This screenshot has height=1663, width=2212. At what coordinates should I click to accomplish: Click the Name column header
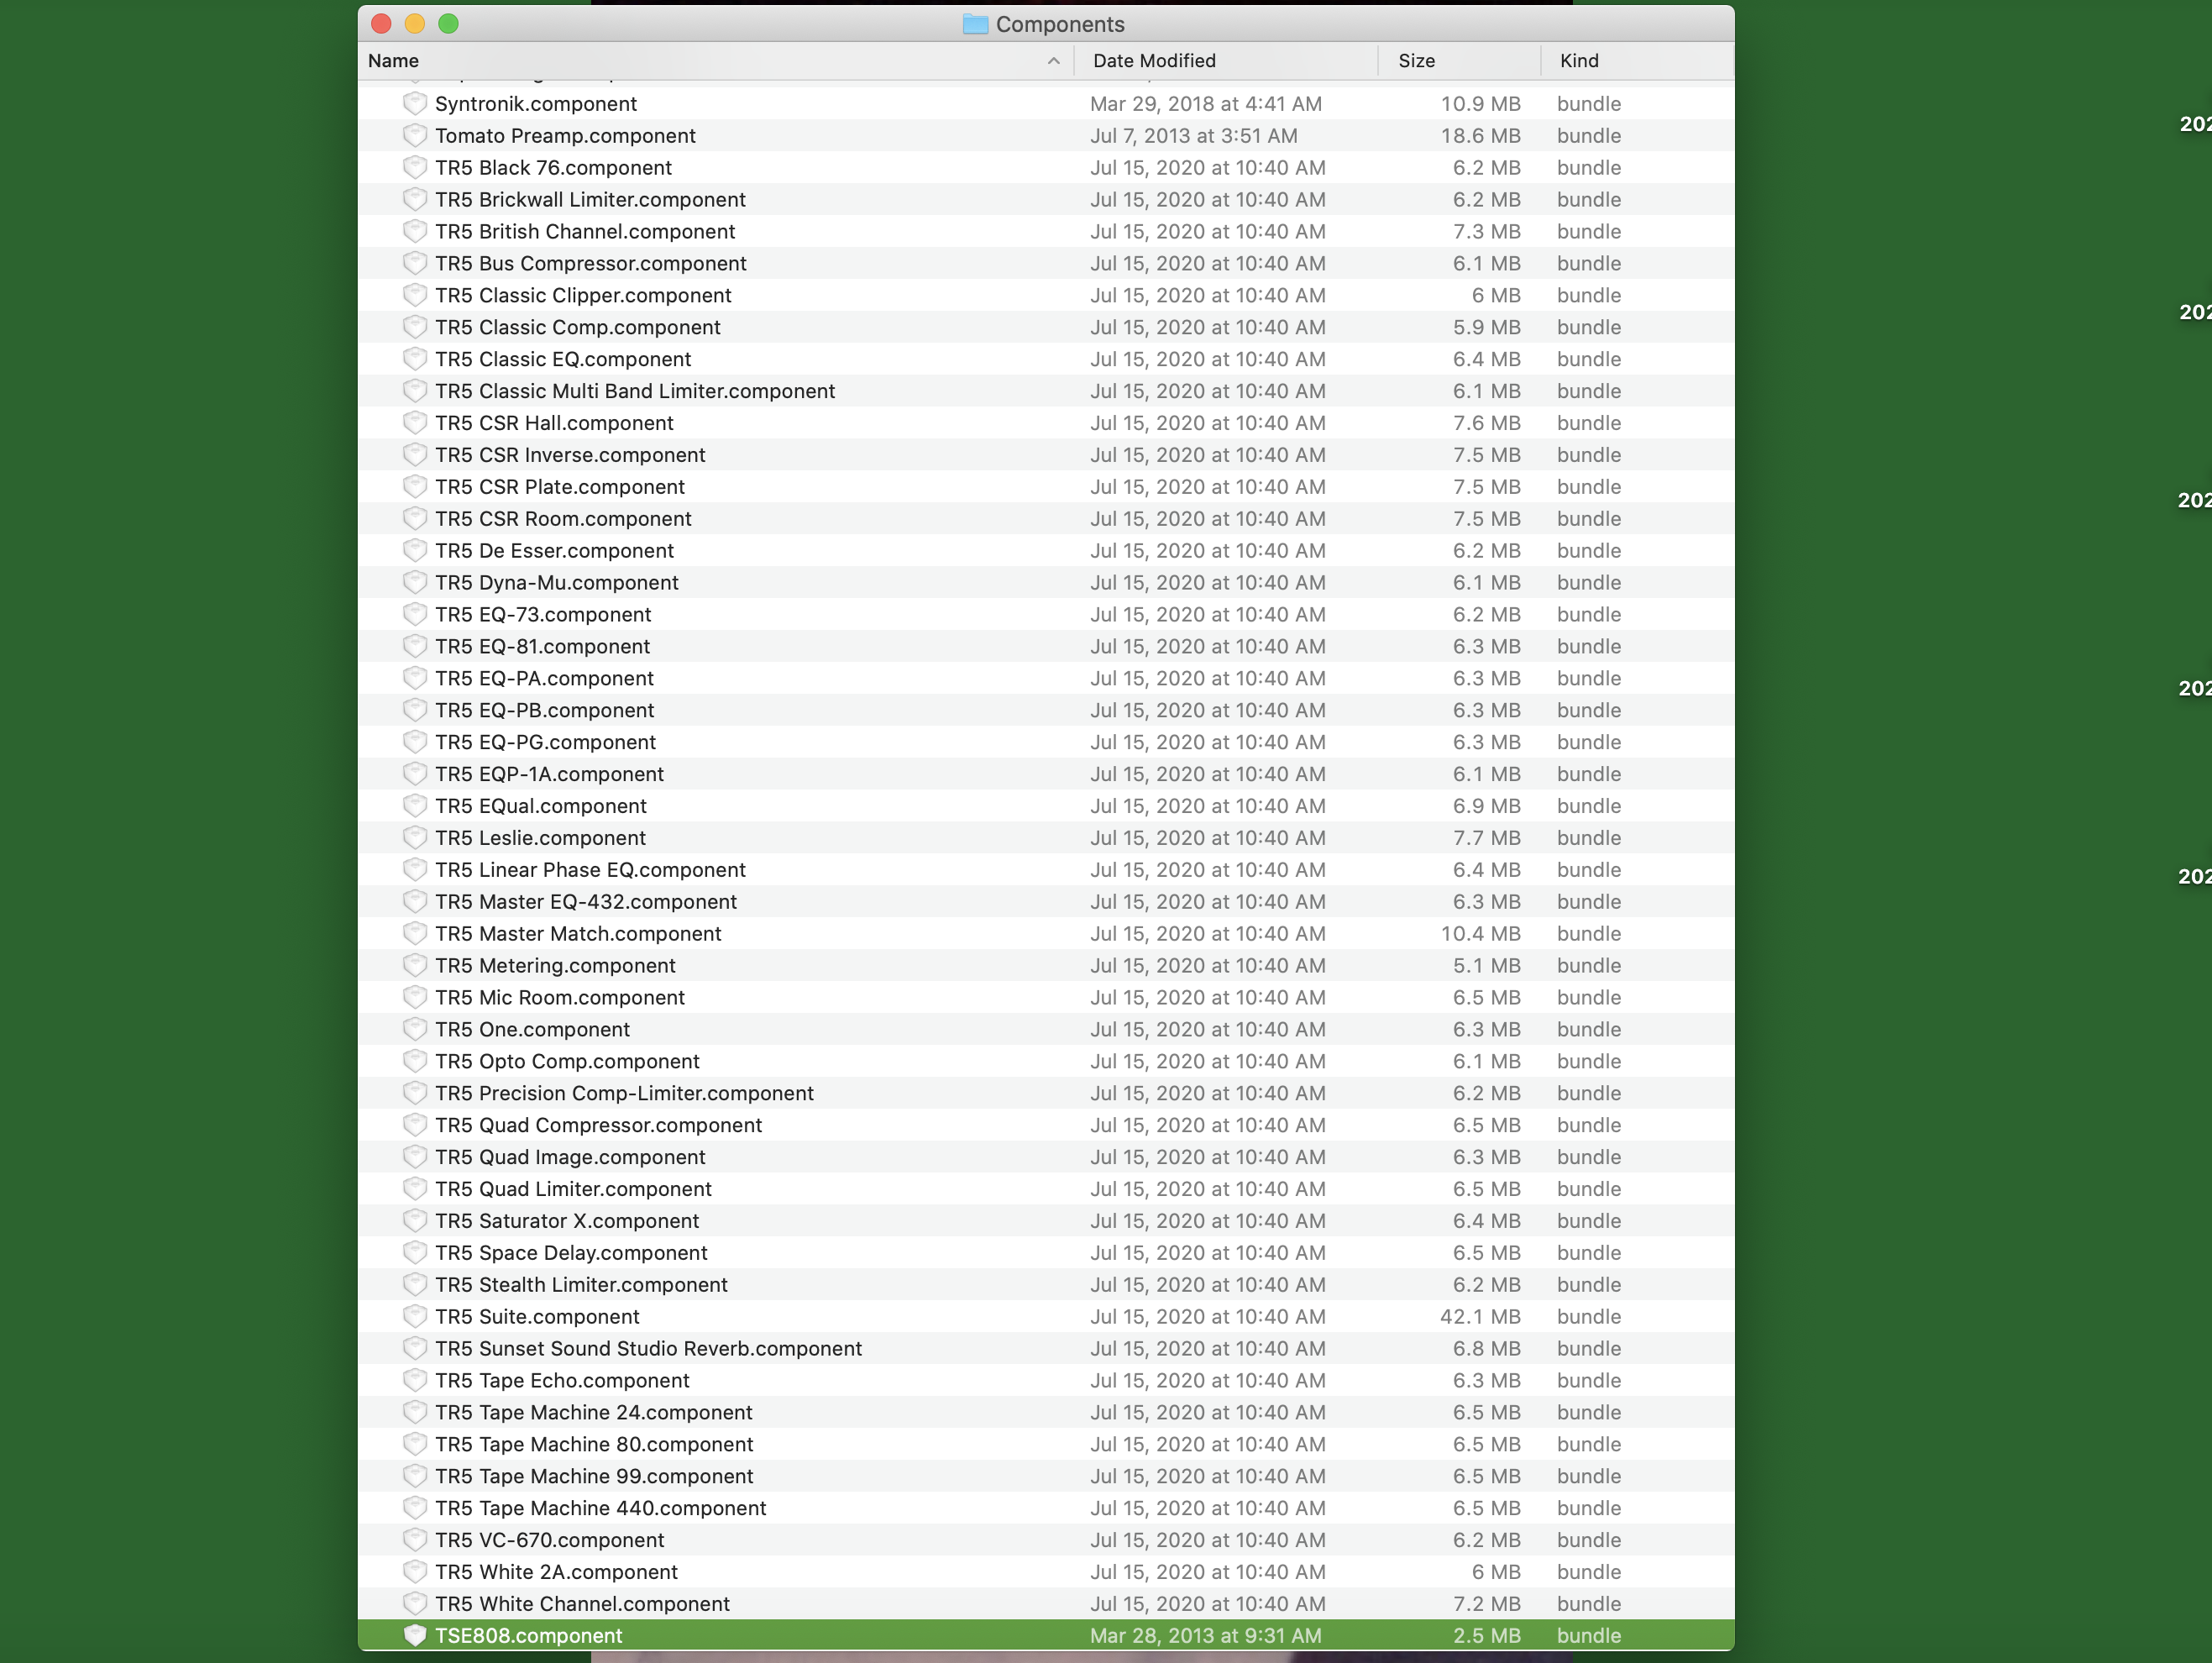pyautogui.click(x=393, y=61)
